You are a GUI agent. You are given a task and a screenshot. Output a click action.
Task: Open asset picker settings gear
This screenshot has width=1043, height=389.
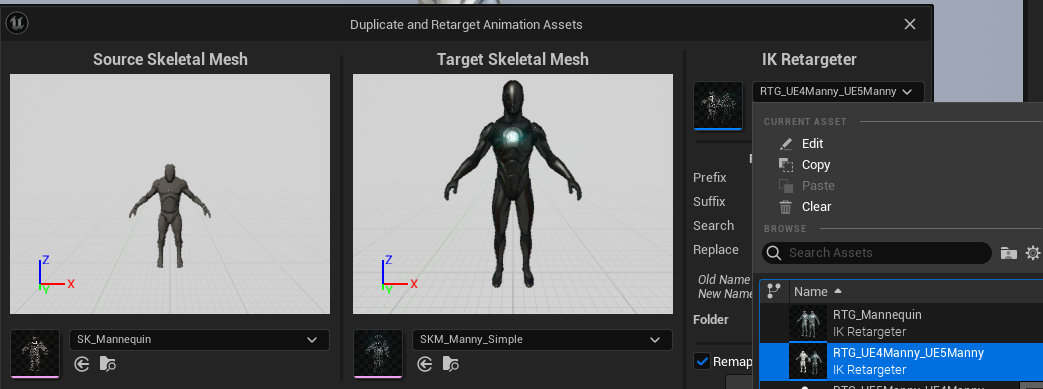1032,253
